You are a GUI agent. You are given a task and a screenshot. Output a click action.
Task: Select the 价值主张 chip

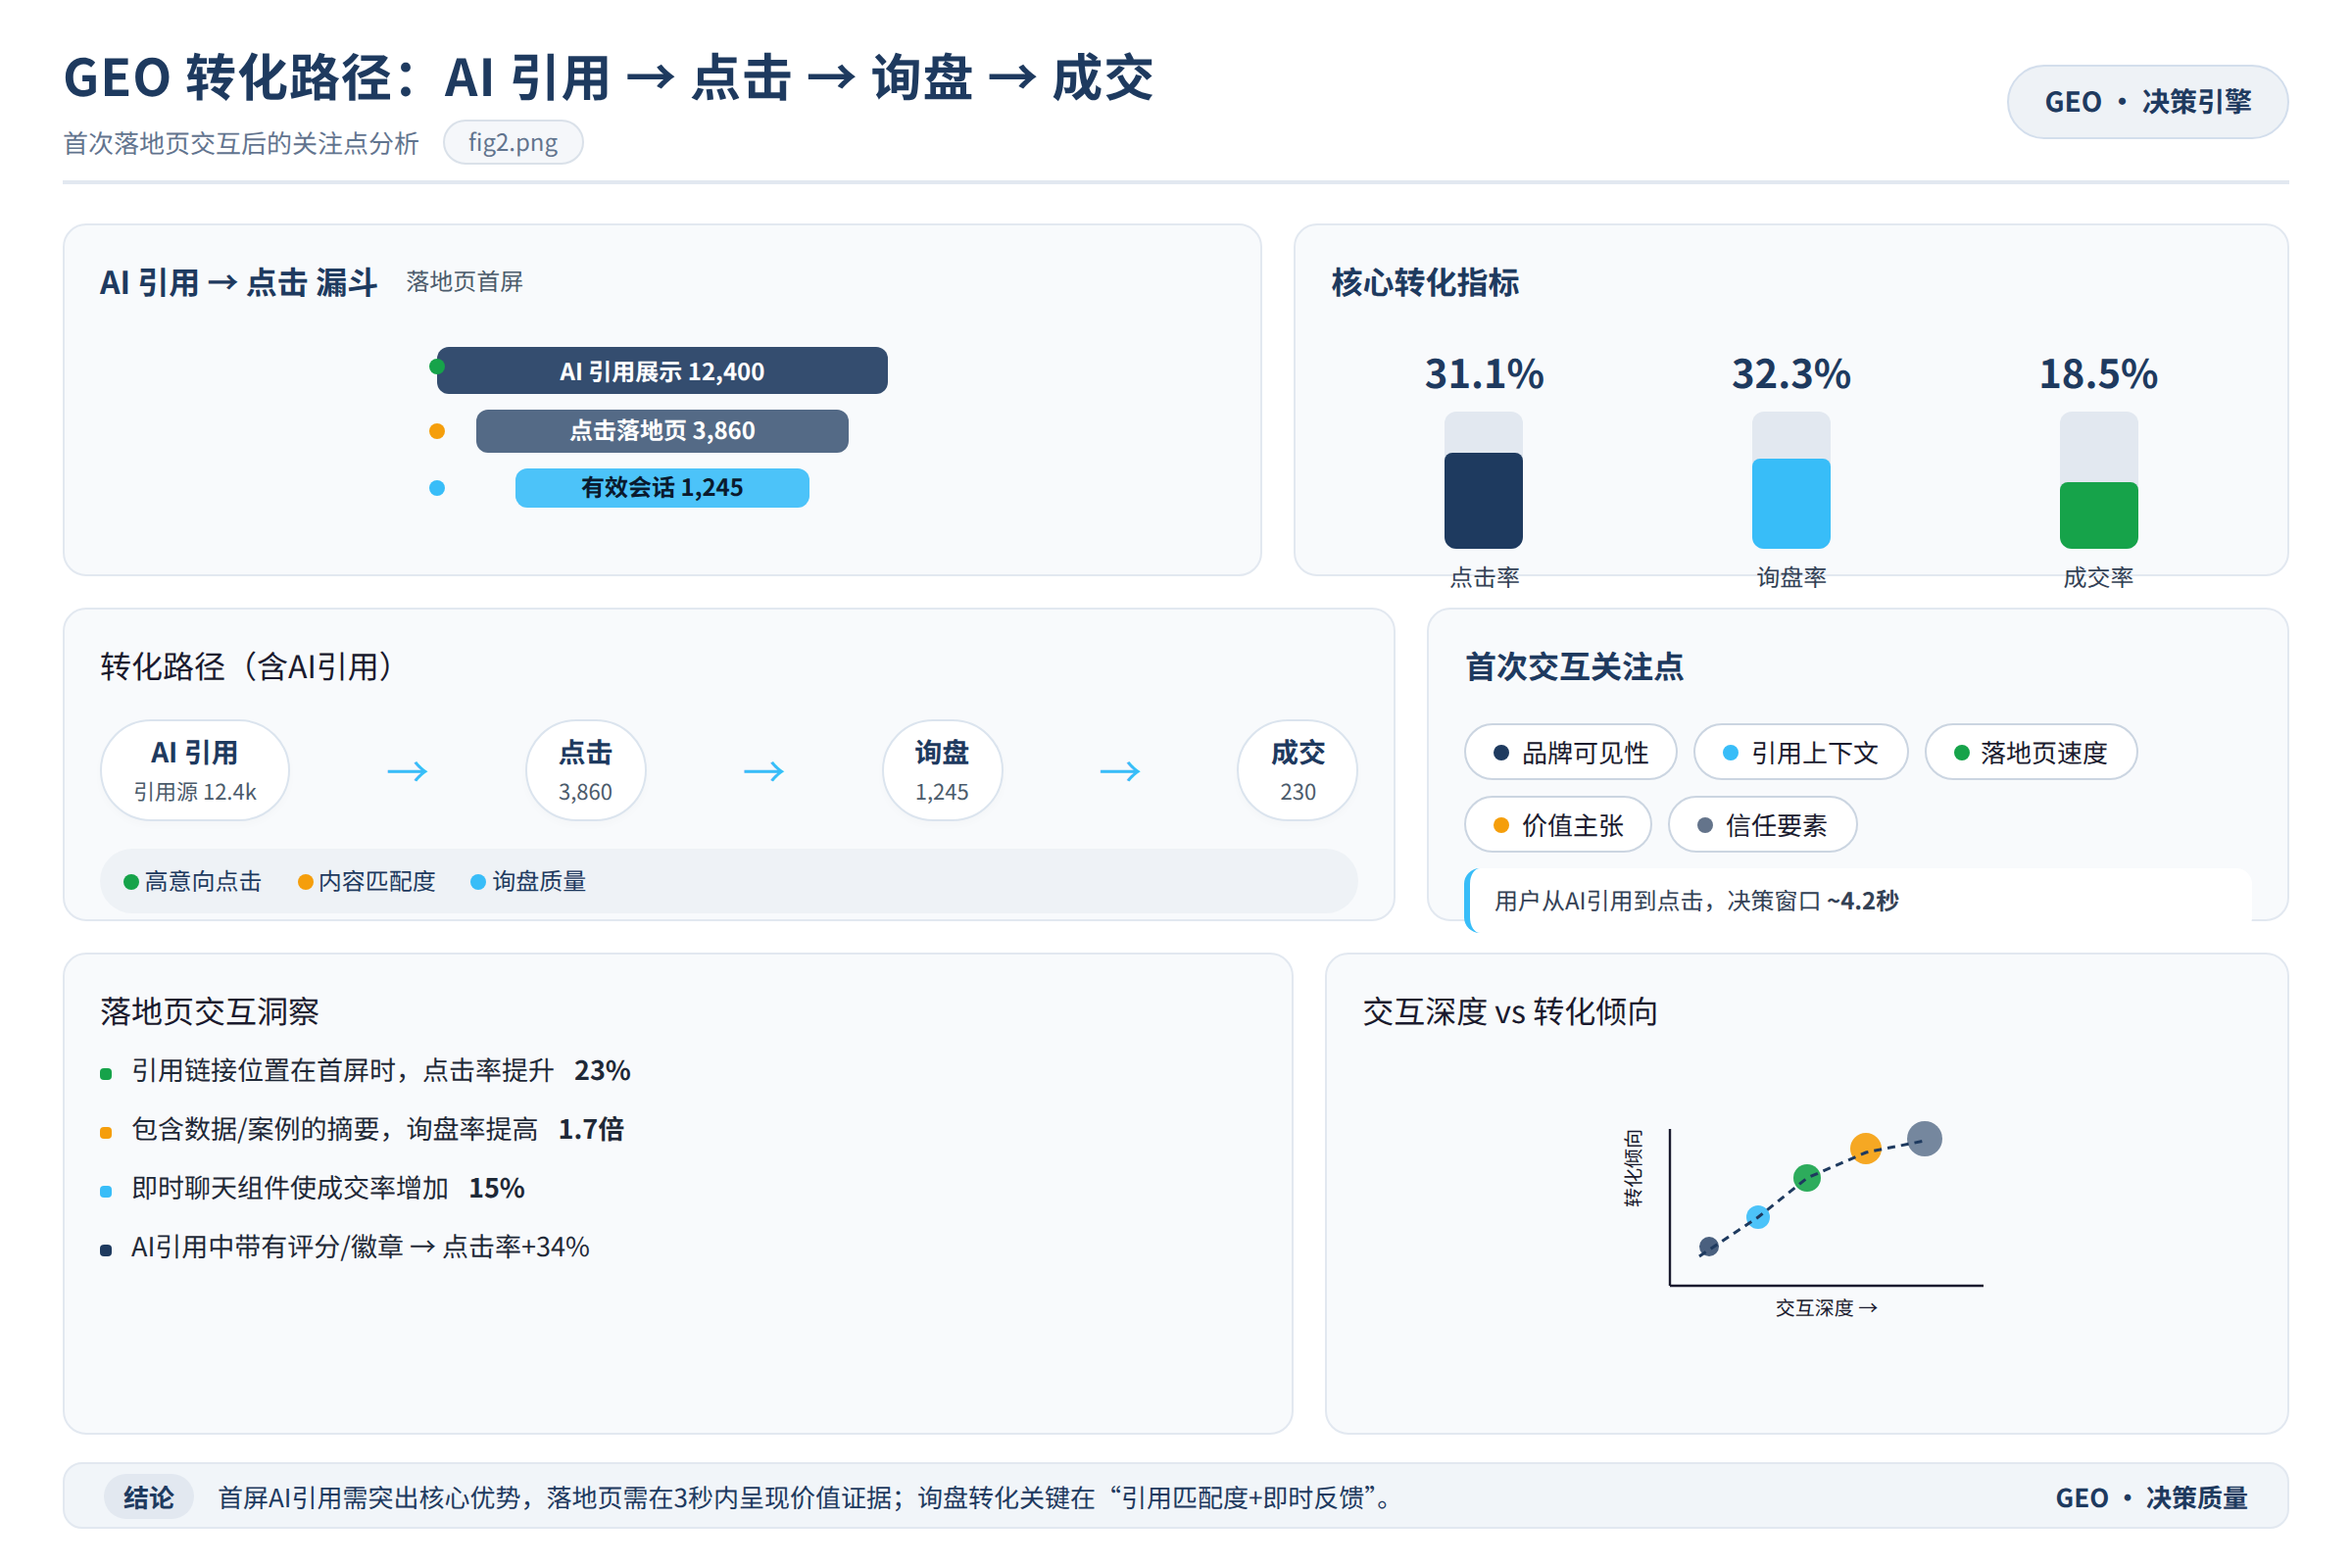[1558, 825]
